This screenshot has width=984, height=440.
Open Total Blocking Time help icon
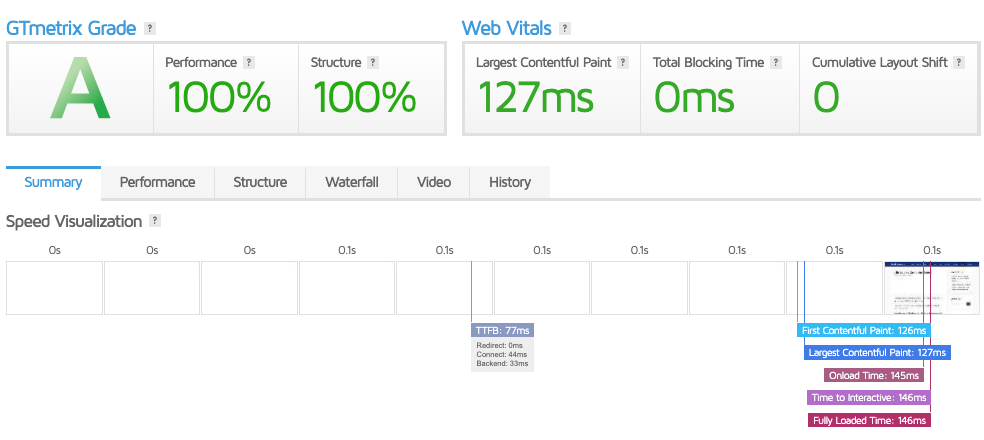(776, 62)
